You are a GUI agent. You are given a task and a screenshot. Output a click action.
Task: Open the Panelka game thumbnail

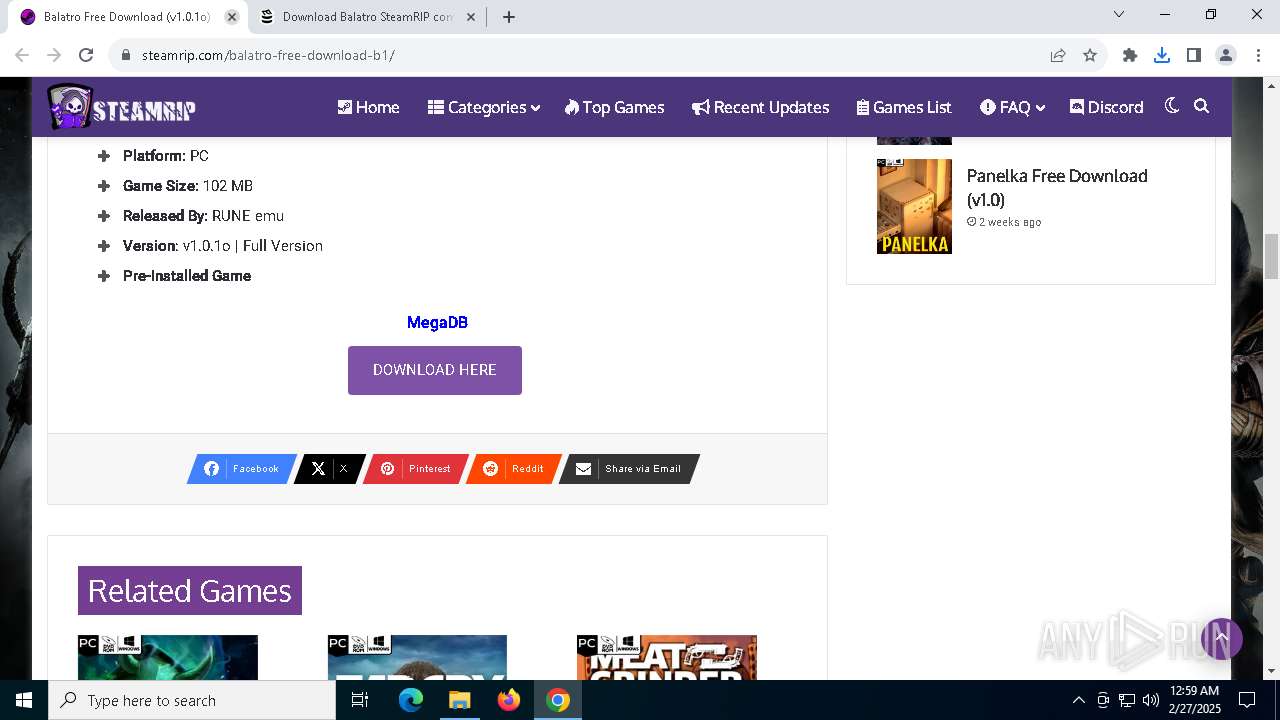pos(914,206)
